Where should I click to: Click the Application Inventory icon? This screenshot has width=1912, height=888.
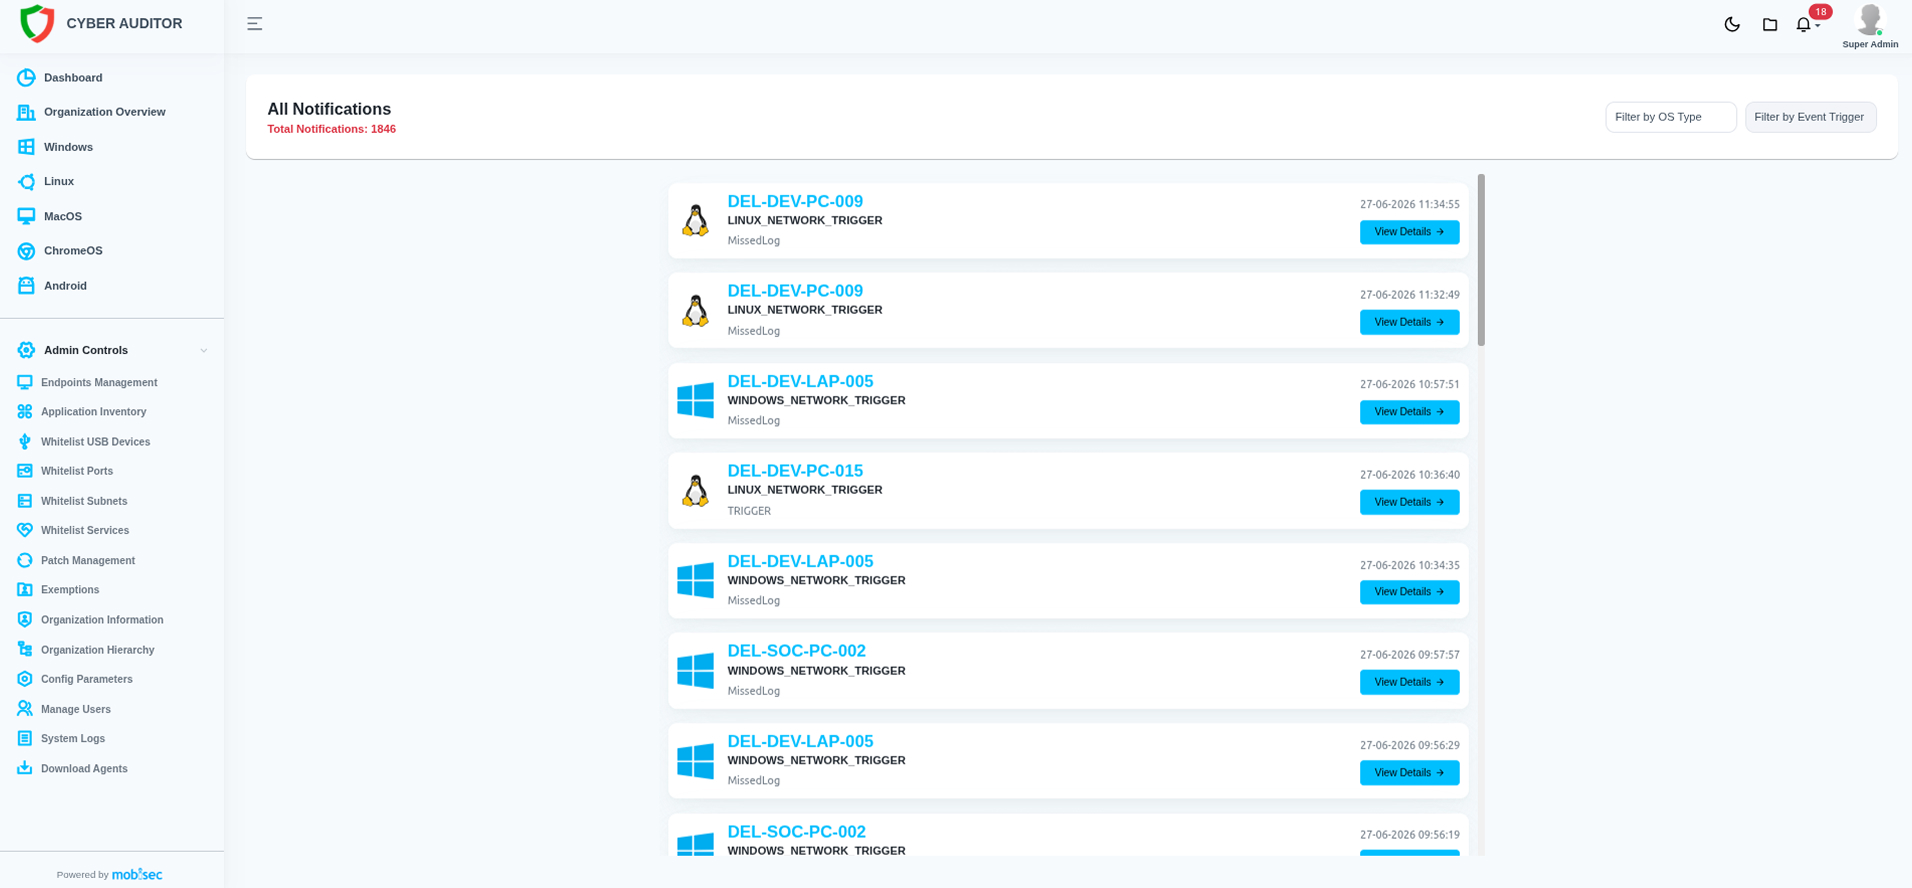[25, 412]
